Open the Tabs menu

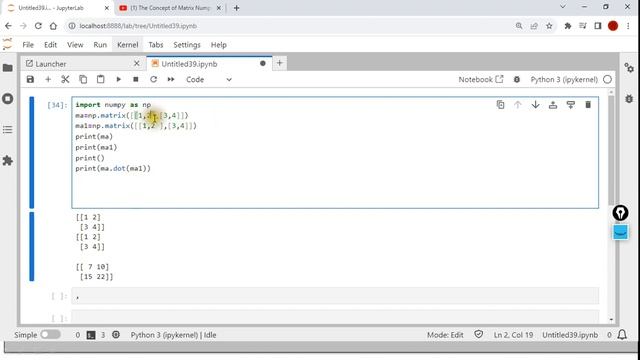(156, 45)
